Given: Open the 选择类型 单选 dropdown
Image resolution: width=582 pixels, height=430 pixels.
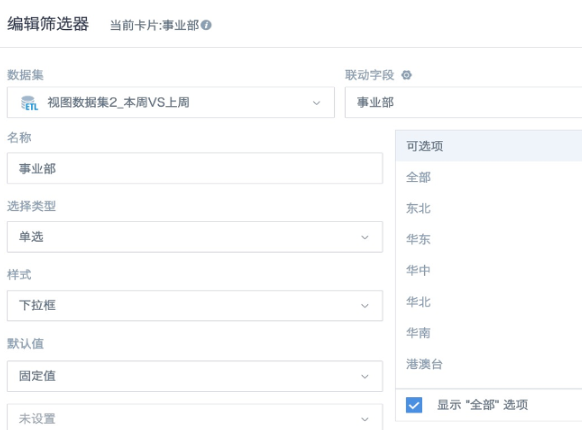Looking at the screenshot, I should tap(195, 237).
